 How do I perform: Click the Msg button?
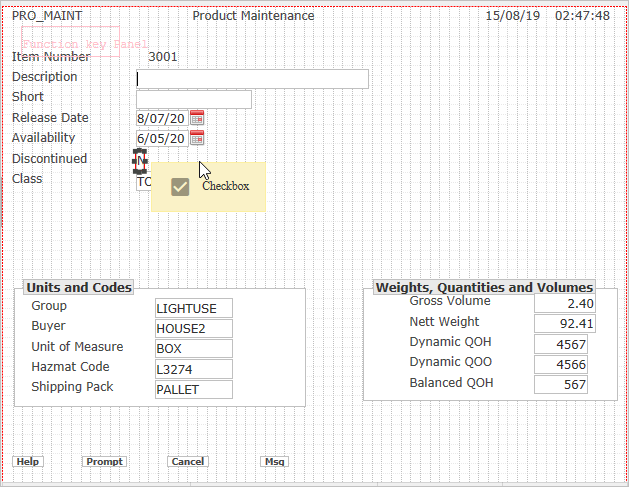pos(274,462)
